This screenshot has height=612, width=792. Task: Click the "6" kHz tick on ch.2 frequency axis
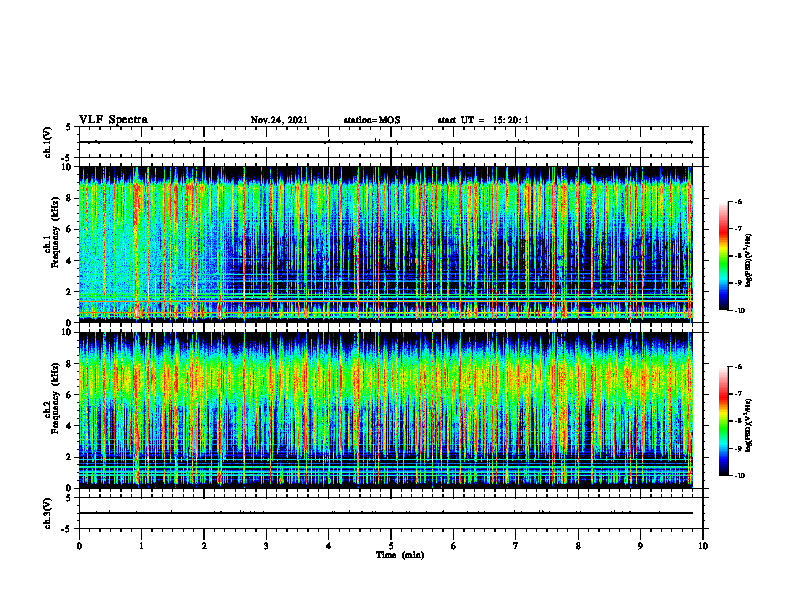point(70,395)
